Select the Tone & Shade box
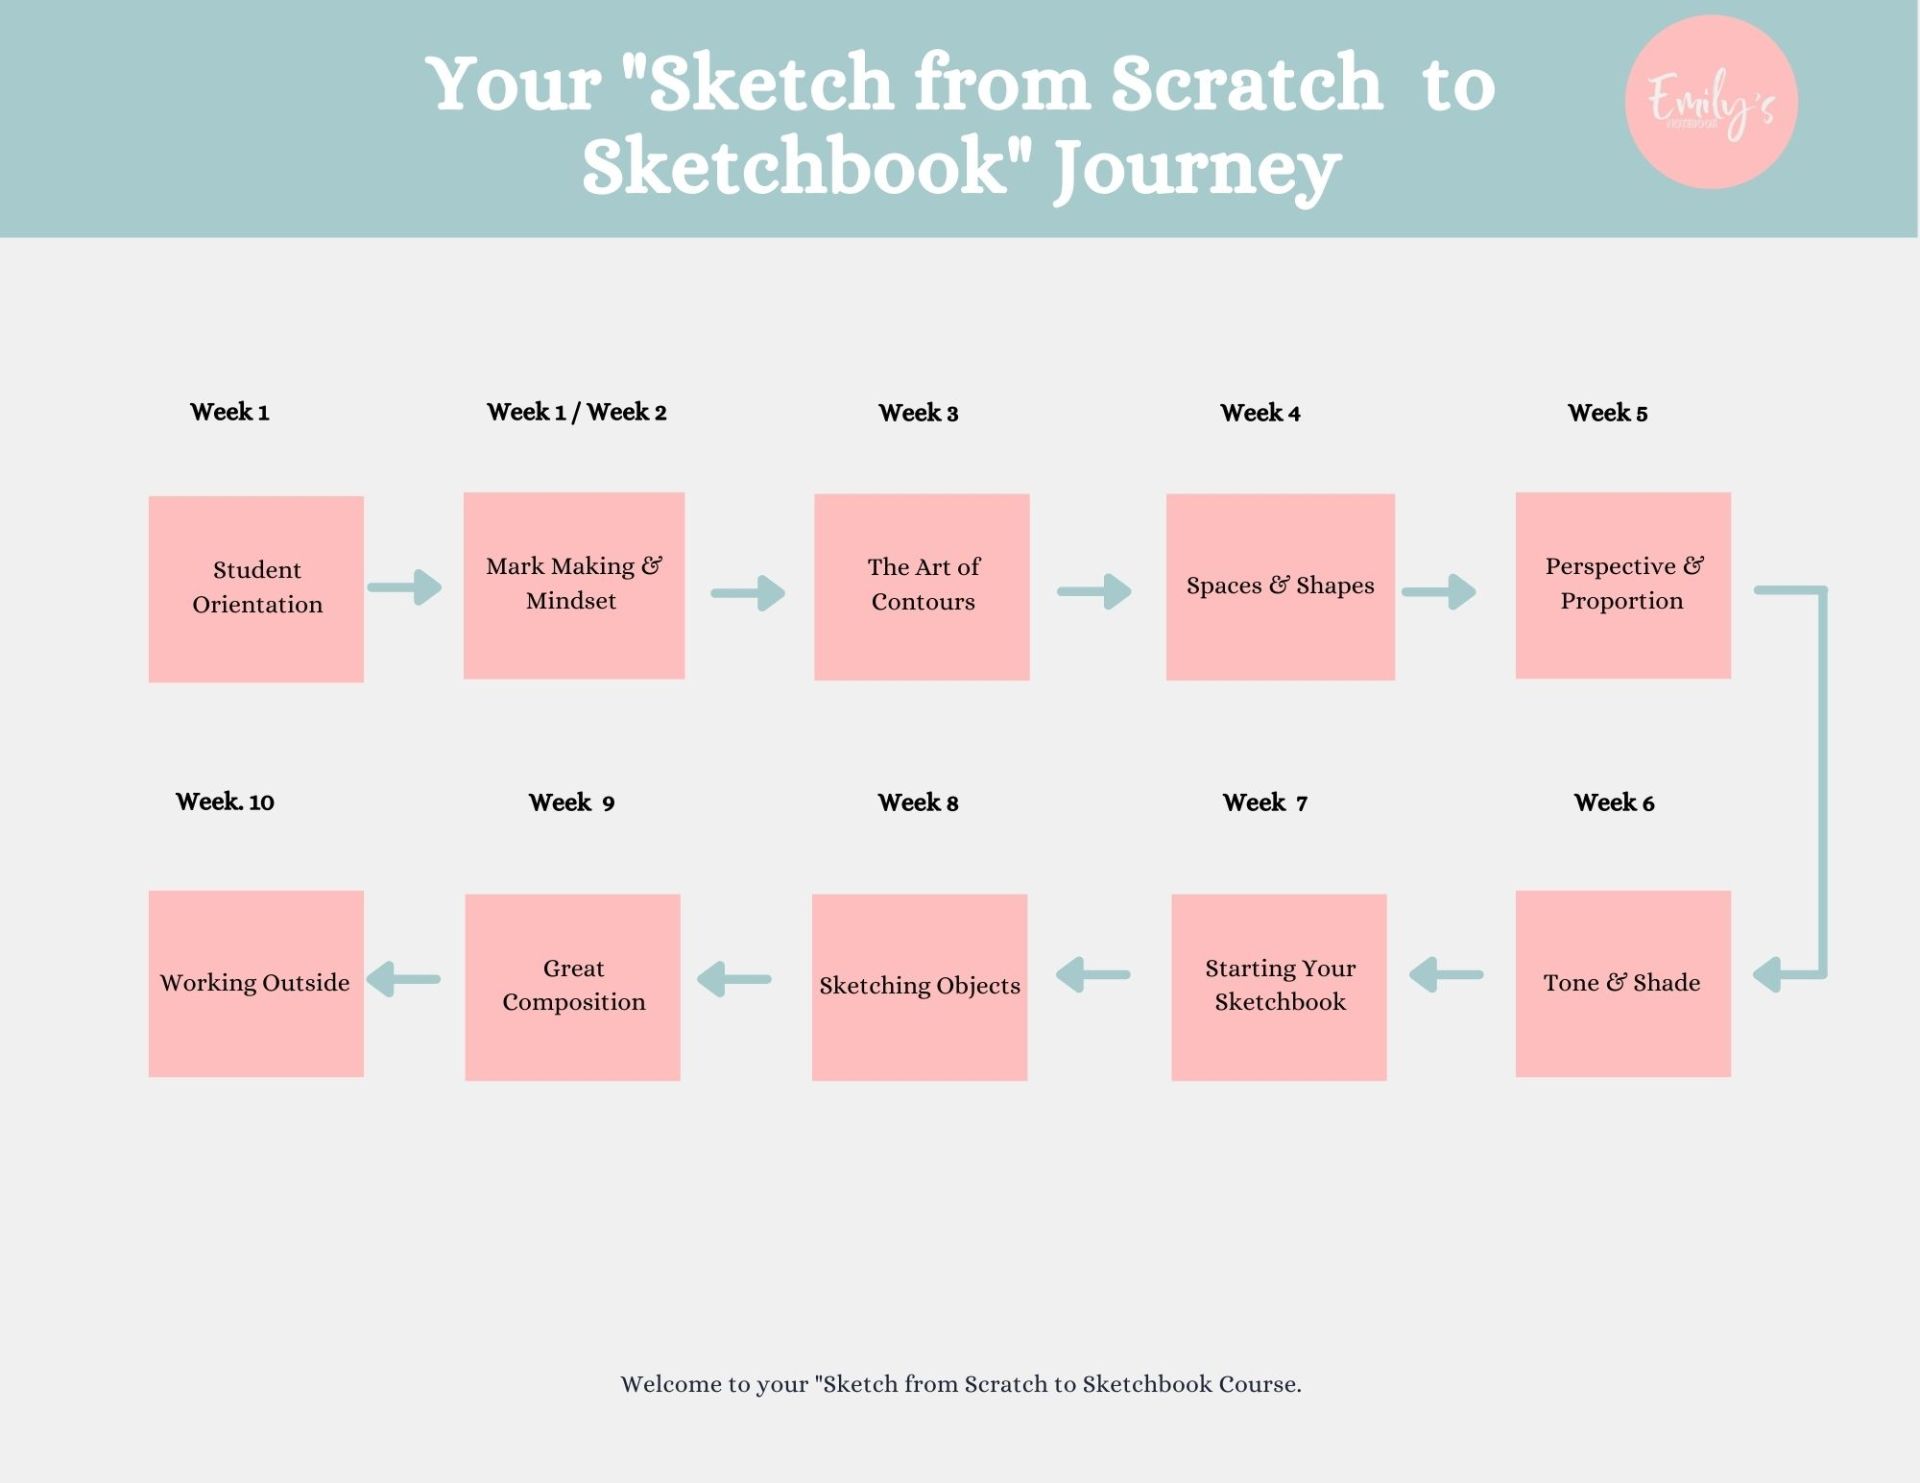The image size is (1920, 1483). pyautogui.click(x=1623, y=984)
